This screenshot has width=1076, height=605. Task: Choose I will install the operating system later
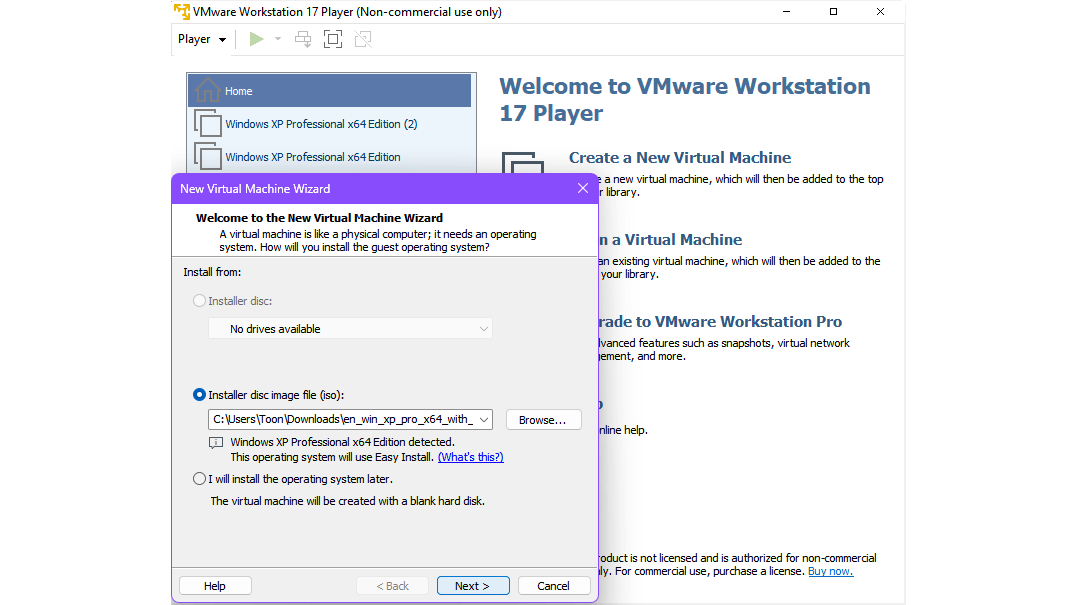point(199,479)
